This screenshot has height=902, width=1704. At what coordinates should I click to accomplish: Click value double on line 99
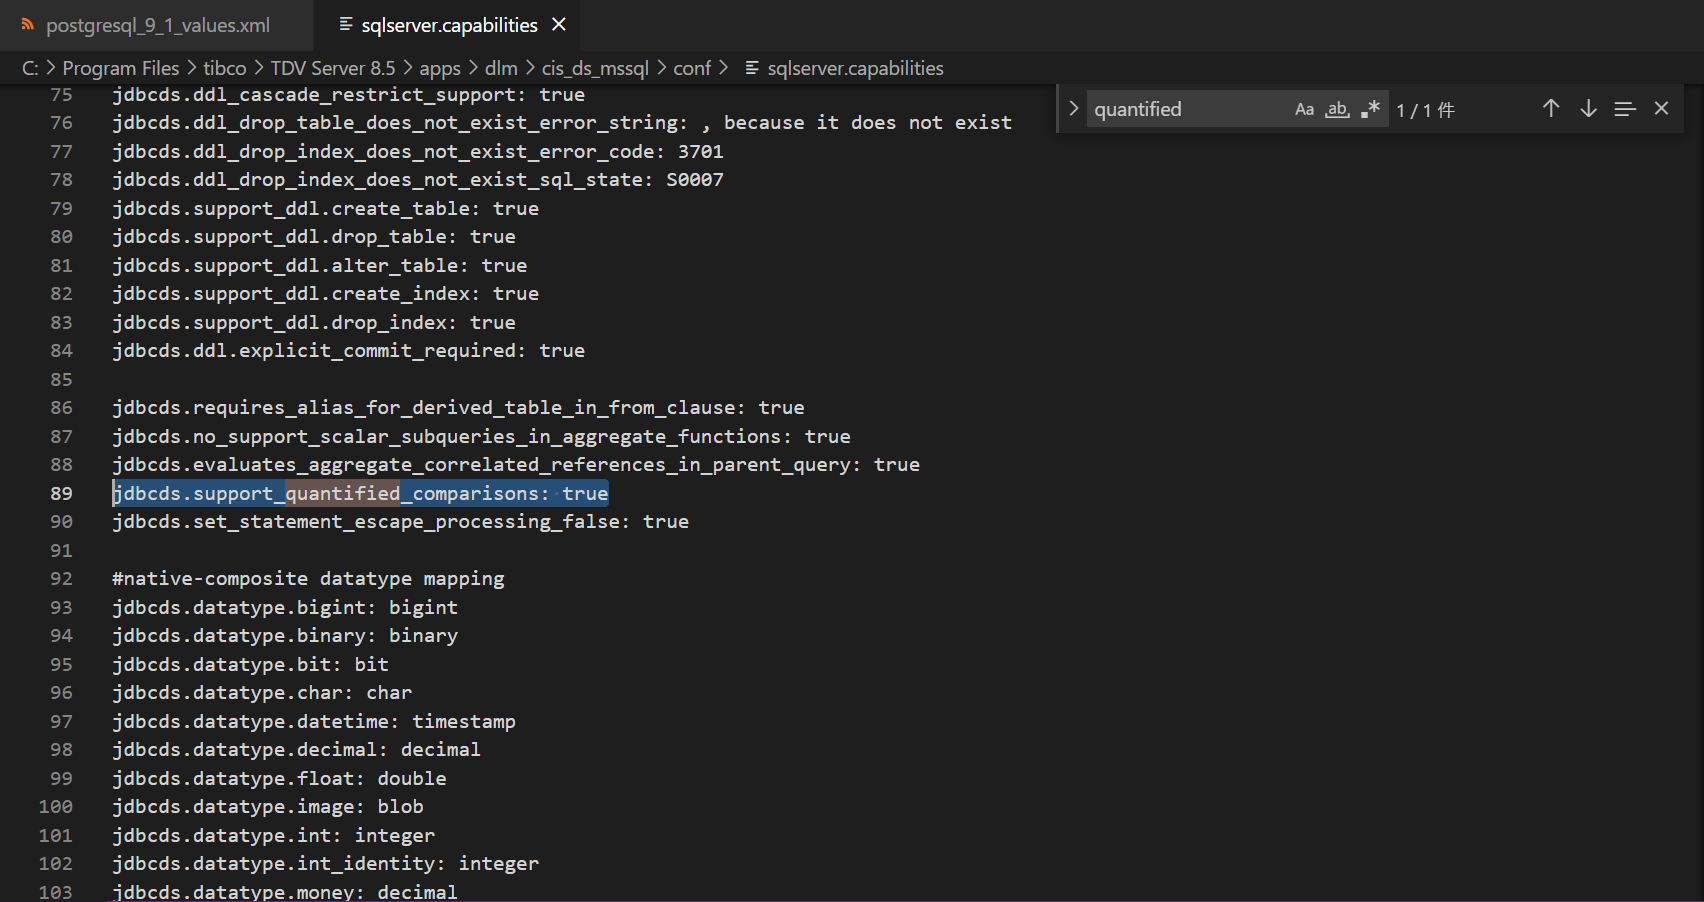(412, 779)
